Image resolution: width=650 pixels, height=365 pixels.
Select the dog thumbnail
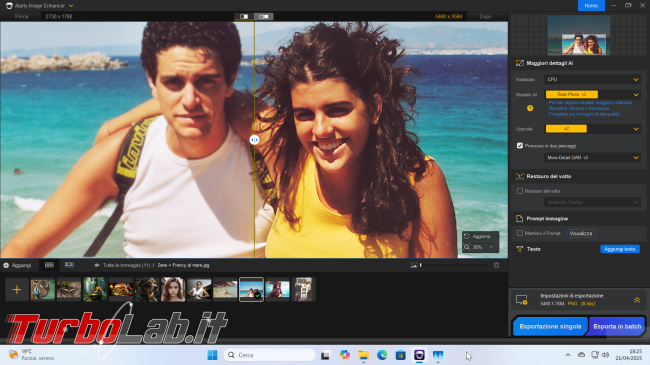(147, 289)
